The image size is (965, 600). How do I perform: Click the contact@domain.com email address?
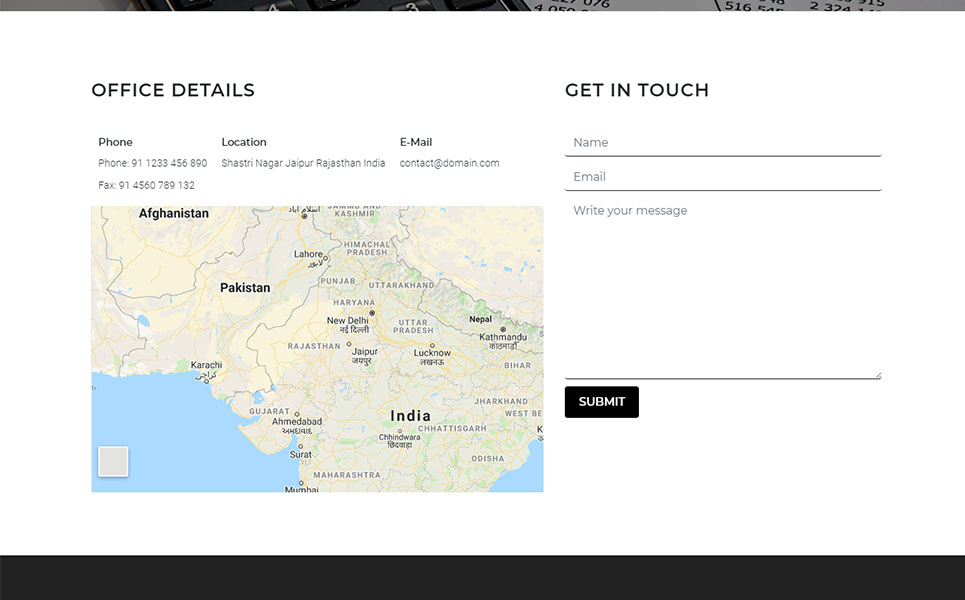(x=449, y=163)
